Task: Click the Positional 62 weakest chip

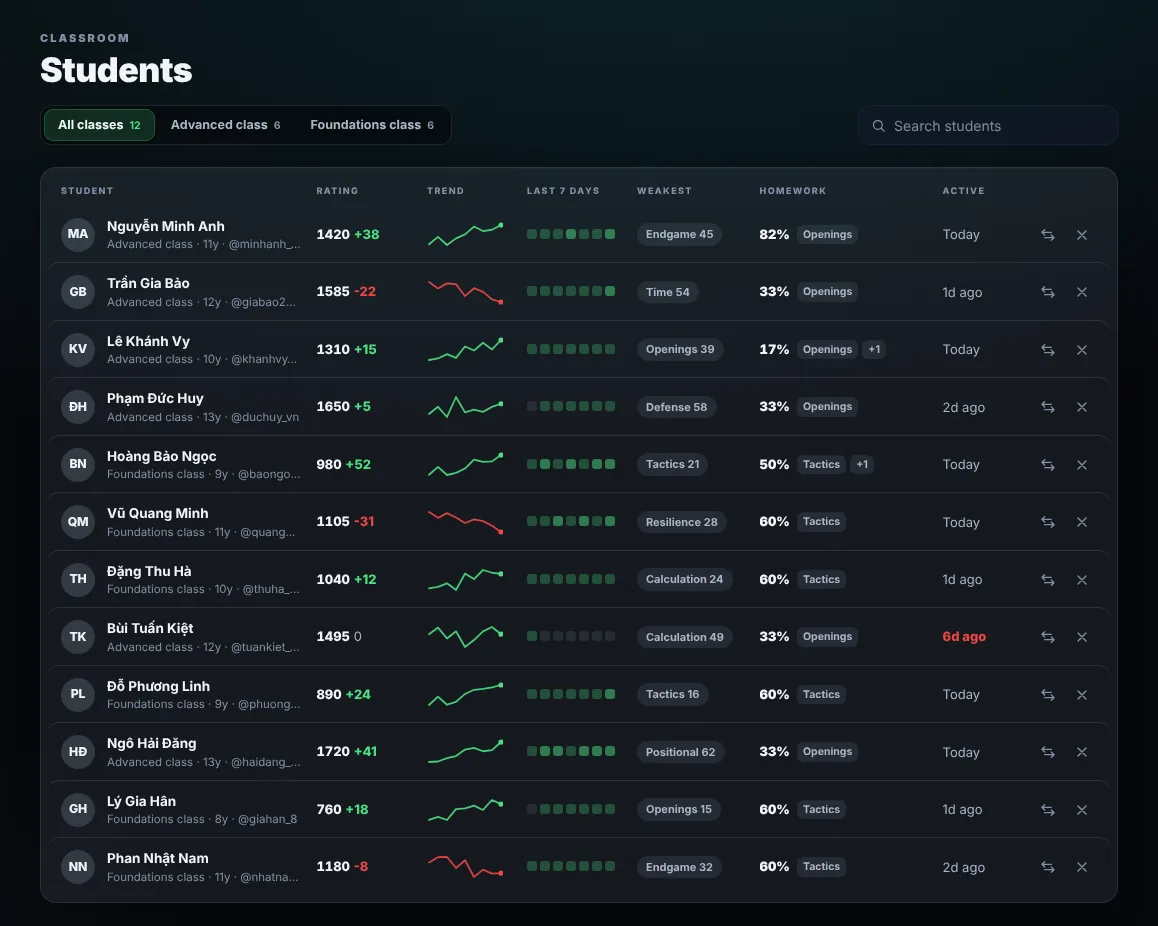Action: (x=680, y=752)
